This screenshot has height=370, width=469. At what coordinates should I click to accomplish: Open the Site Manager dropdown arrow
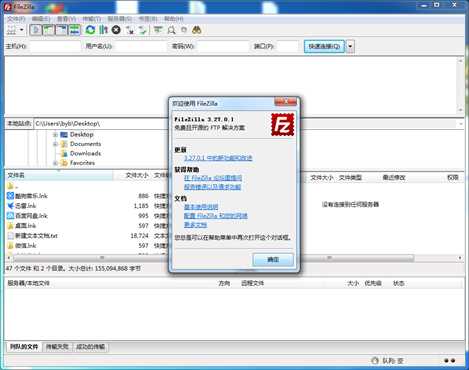tap(22, 30)
